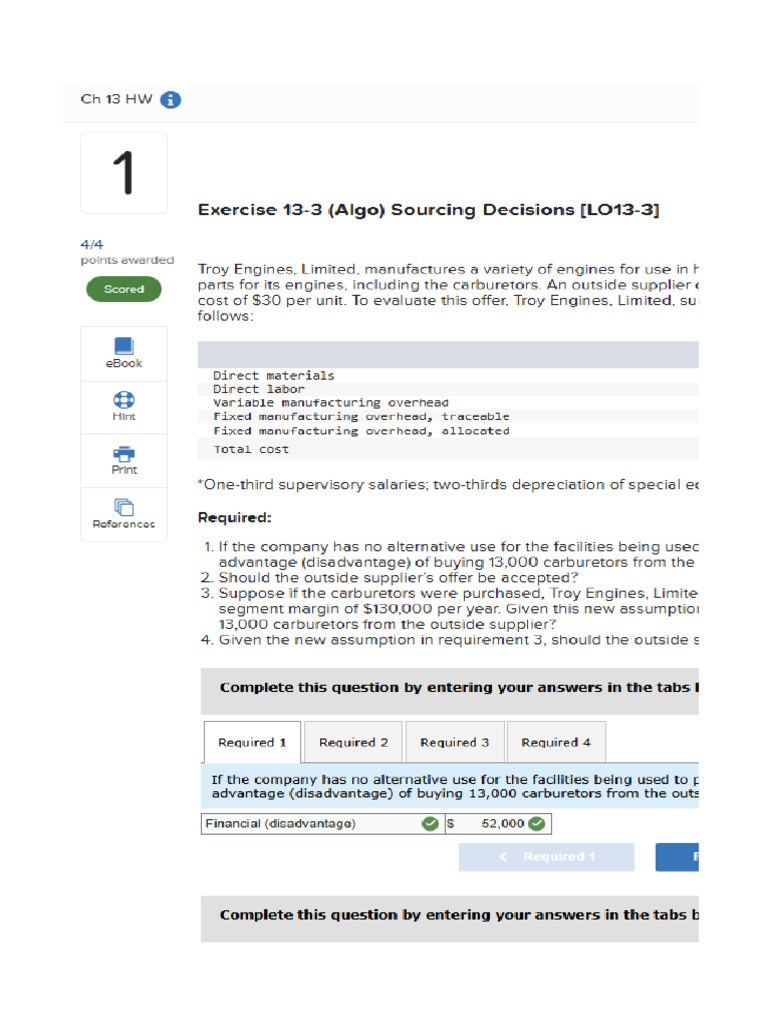This screenshot has height=1024, width=768.
Task: Click the info icon beside Ch 13 HW
Action: tap(170, 100)
